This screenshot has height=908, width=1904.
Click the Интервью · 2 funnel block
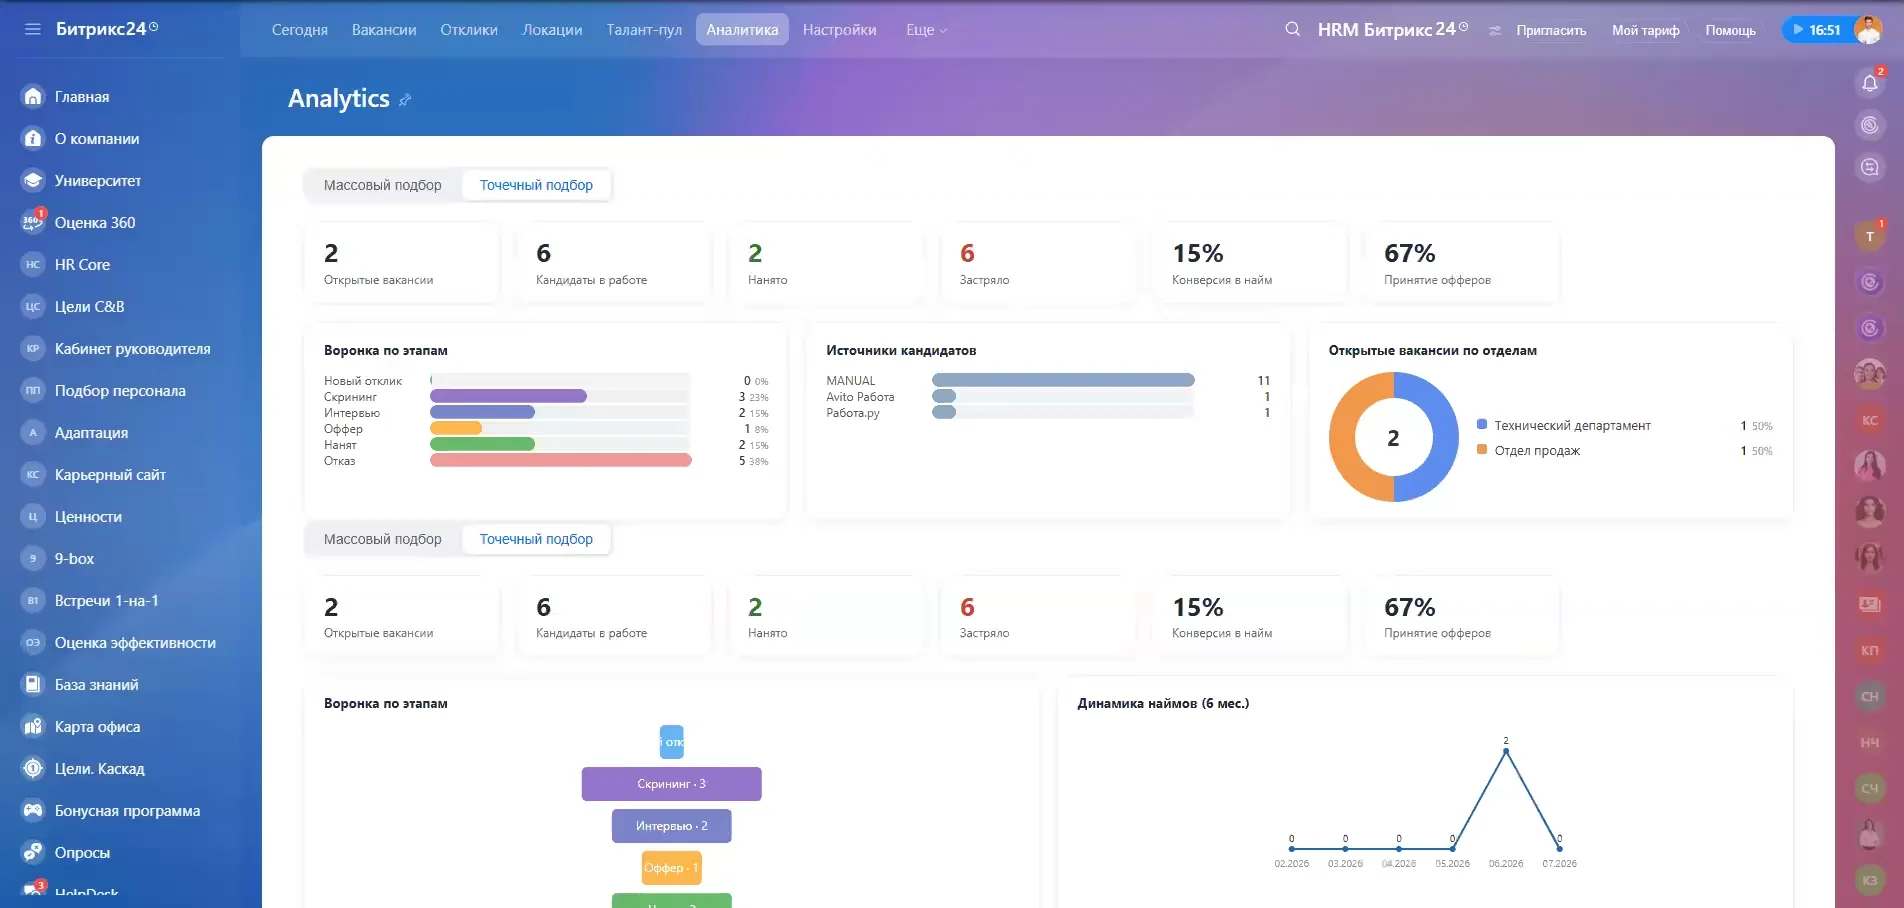[x=672, y=826]
